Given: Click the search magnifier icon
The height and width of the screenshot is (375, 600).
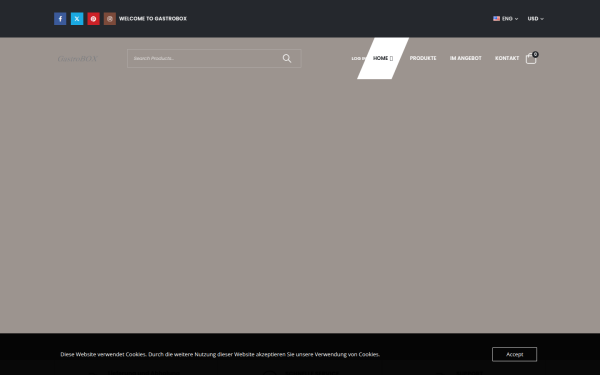Looking at the screenshot, I should pos(287,58).
